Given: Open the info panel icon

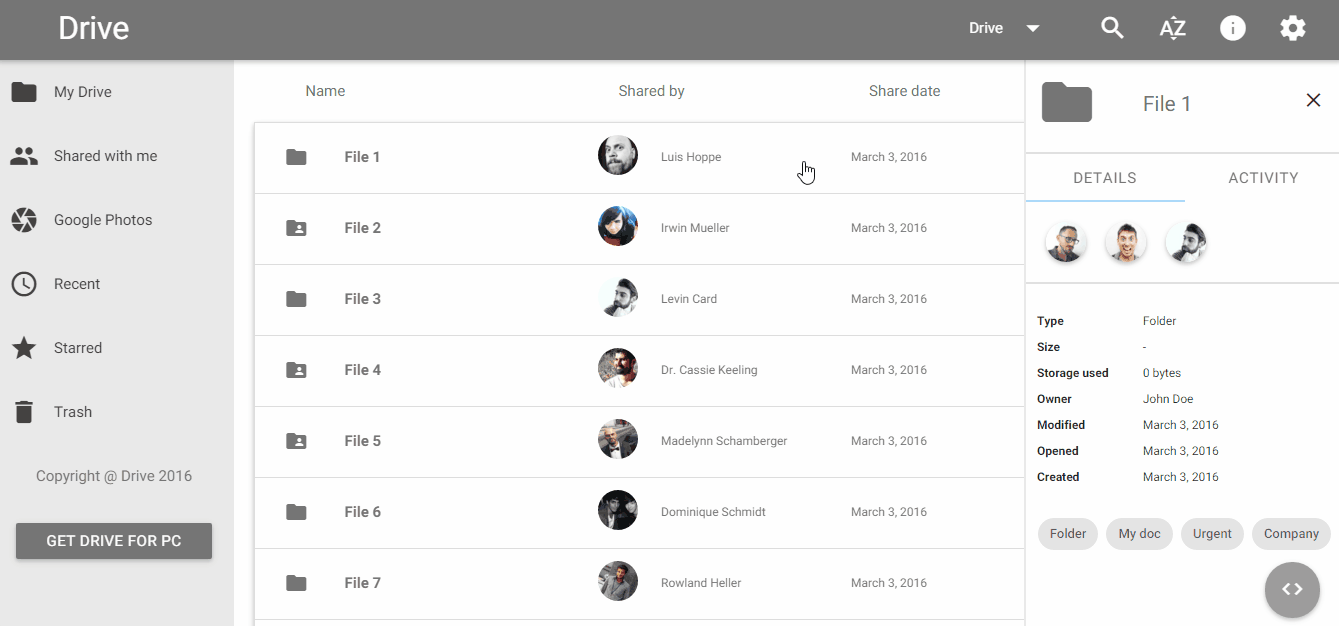Looking at the screenshot, I should click(x=1232, y=28).
